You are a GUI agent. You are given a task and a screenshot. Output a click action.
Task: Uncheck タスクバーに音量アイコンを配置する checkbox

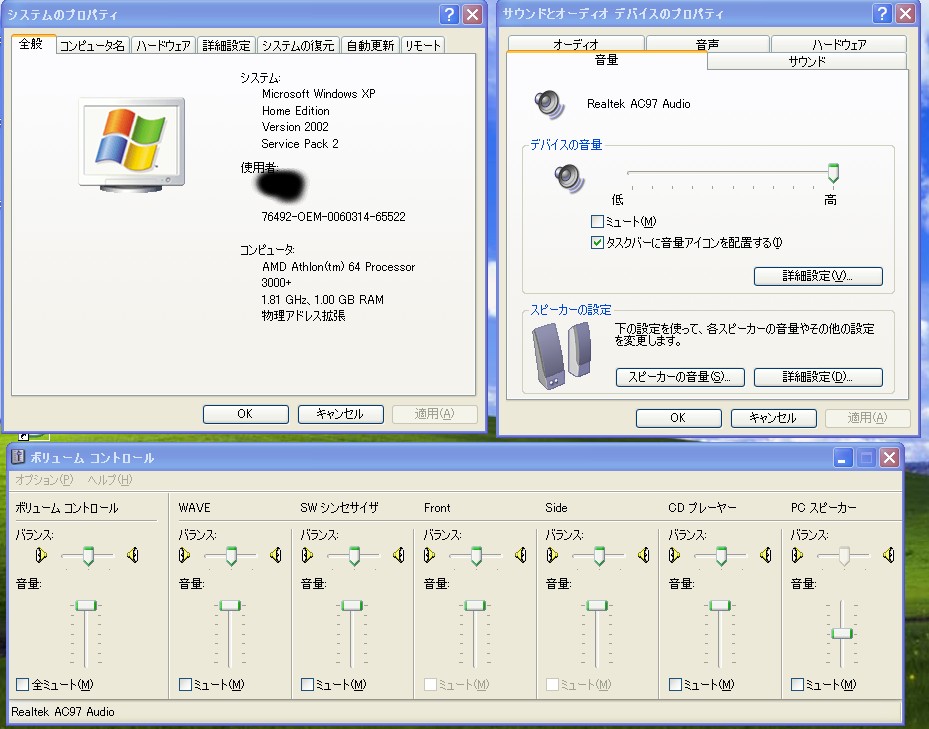(x=598, y=242)
